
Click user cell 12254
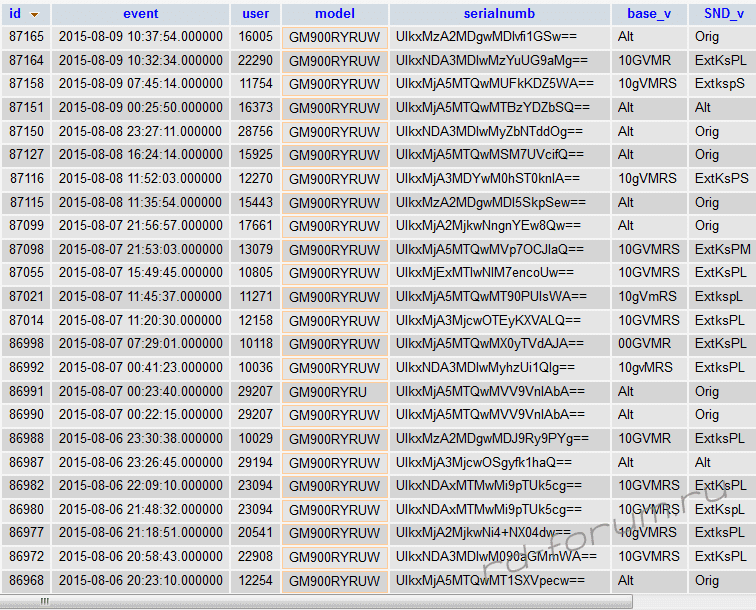tap(256, 581)
